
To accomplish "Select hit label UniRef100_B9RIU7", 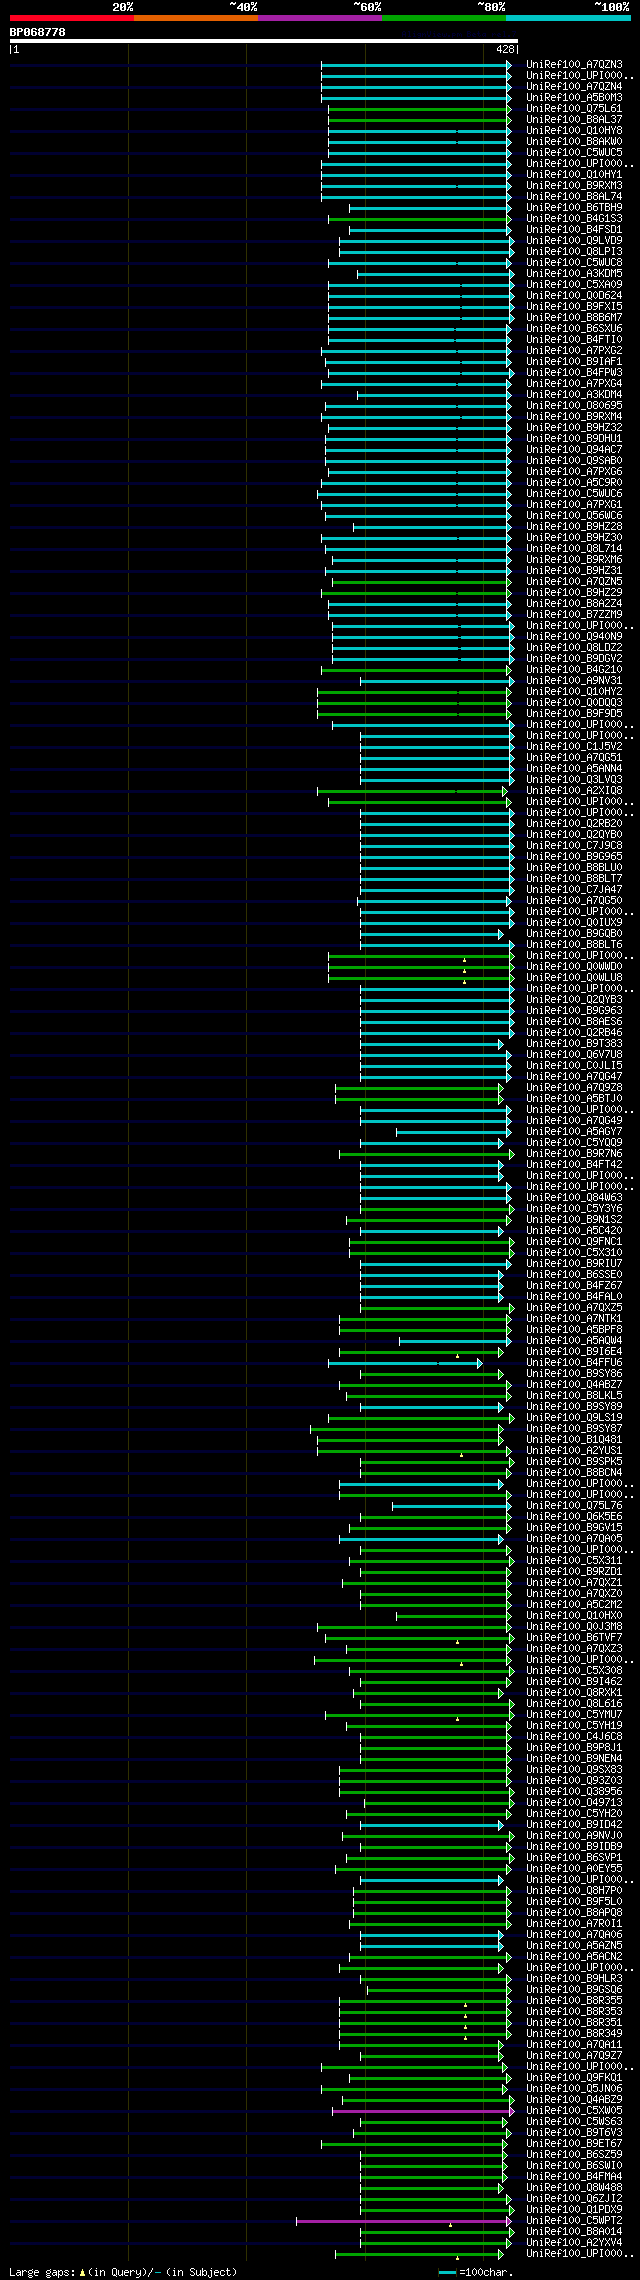I will coord(574,1264).
